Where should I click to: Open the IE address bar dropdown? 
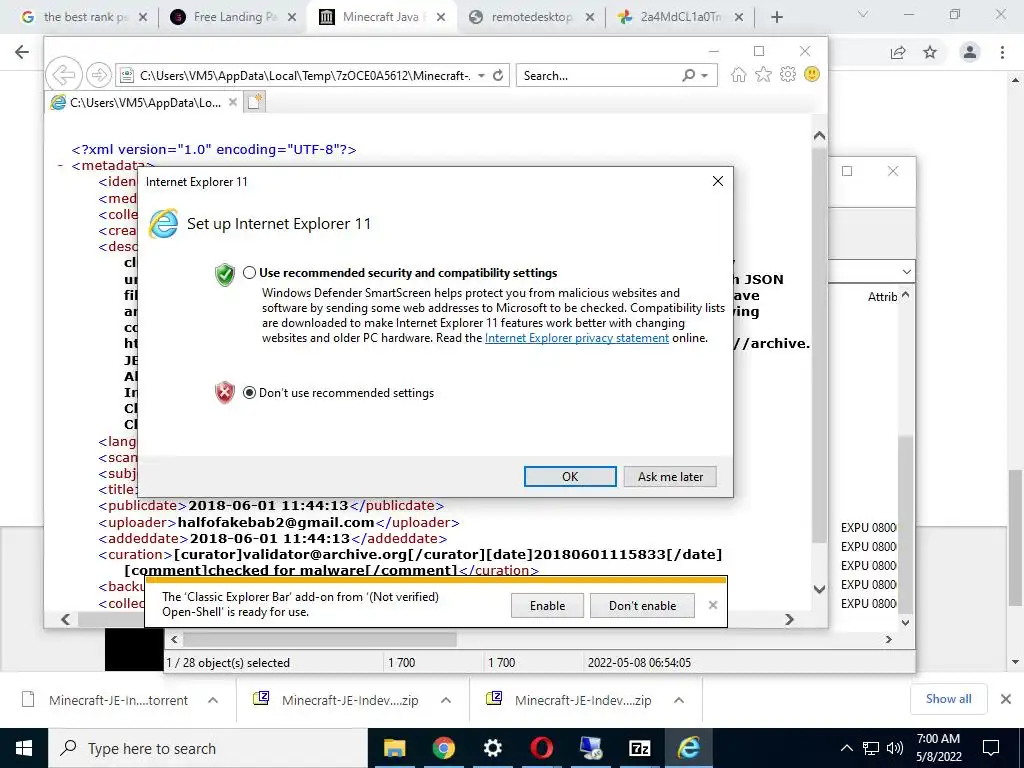[481, 76]
